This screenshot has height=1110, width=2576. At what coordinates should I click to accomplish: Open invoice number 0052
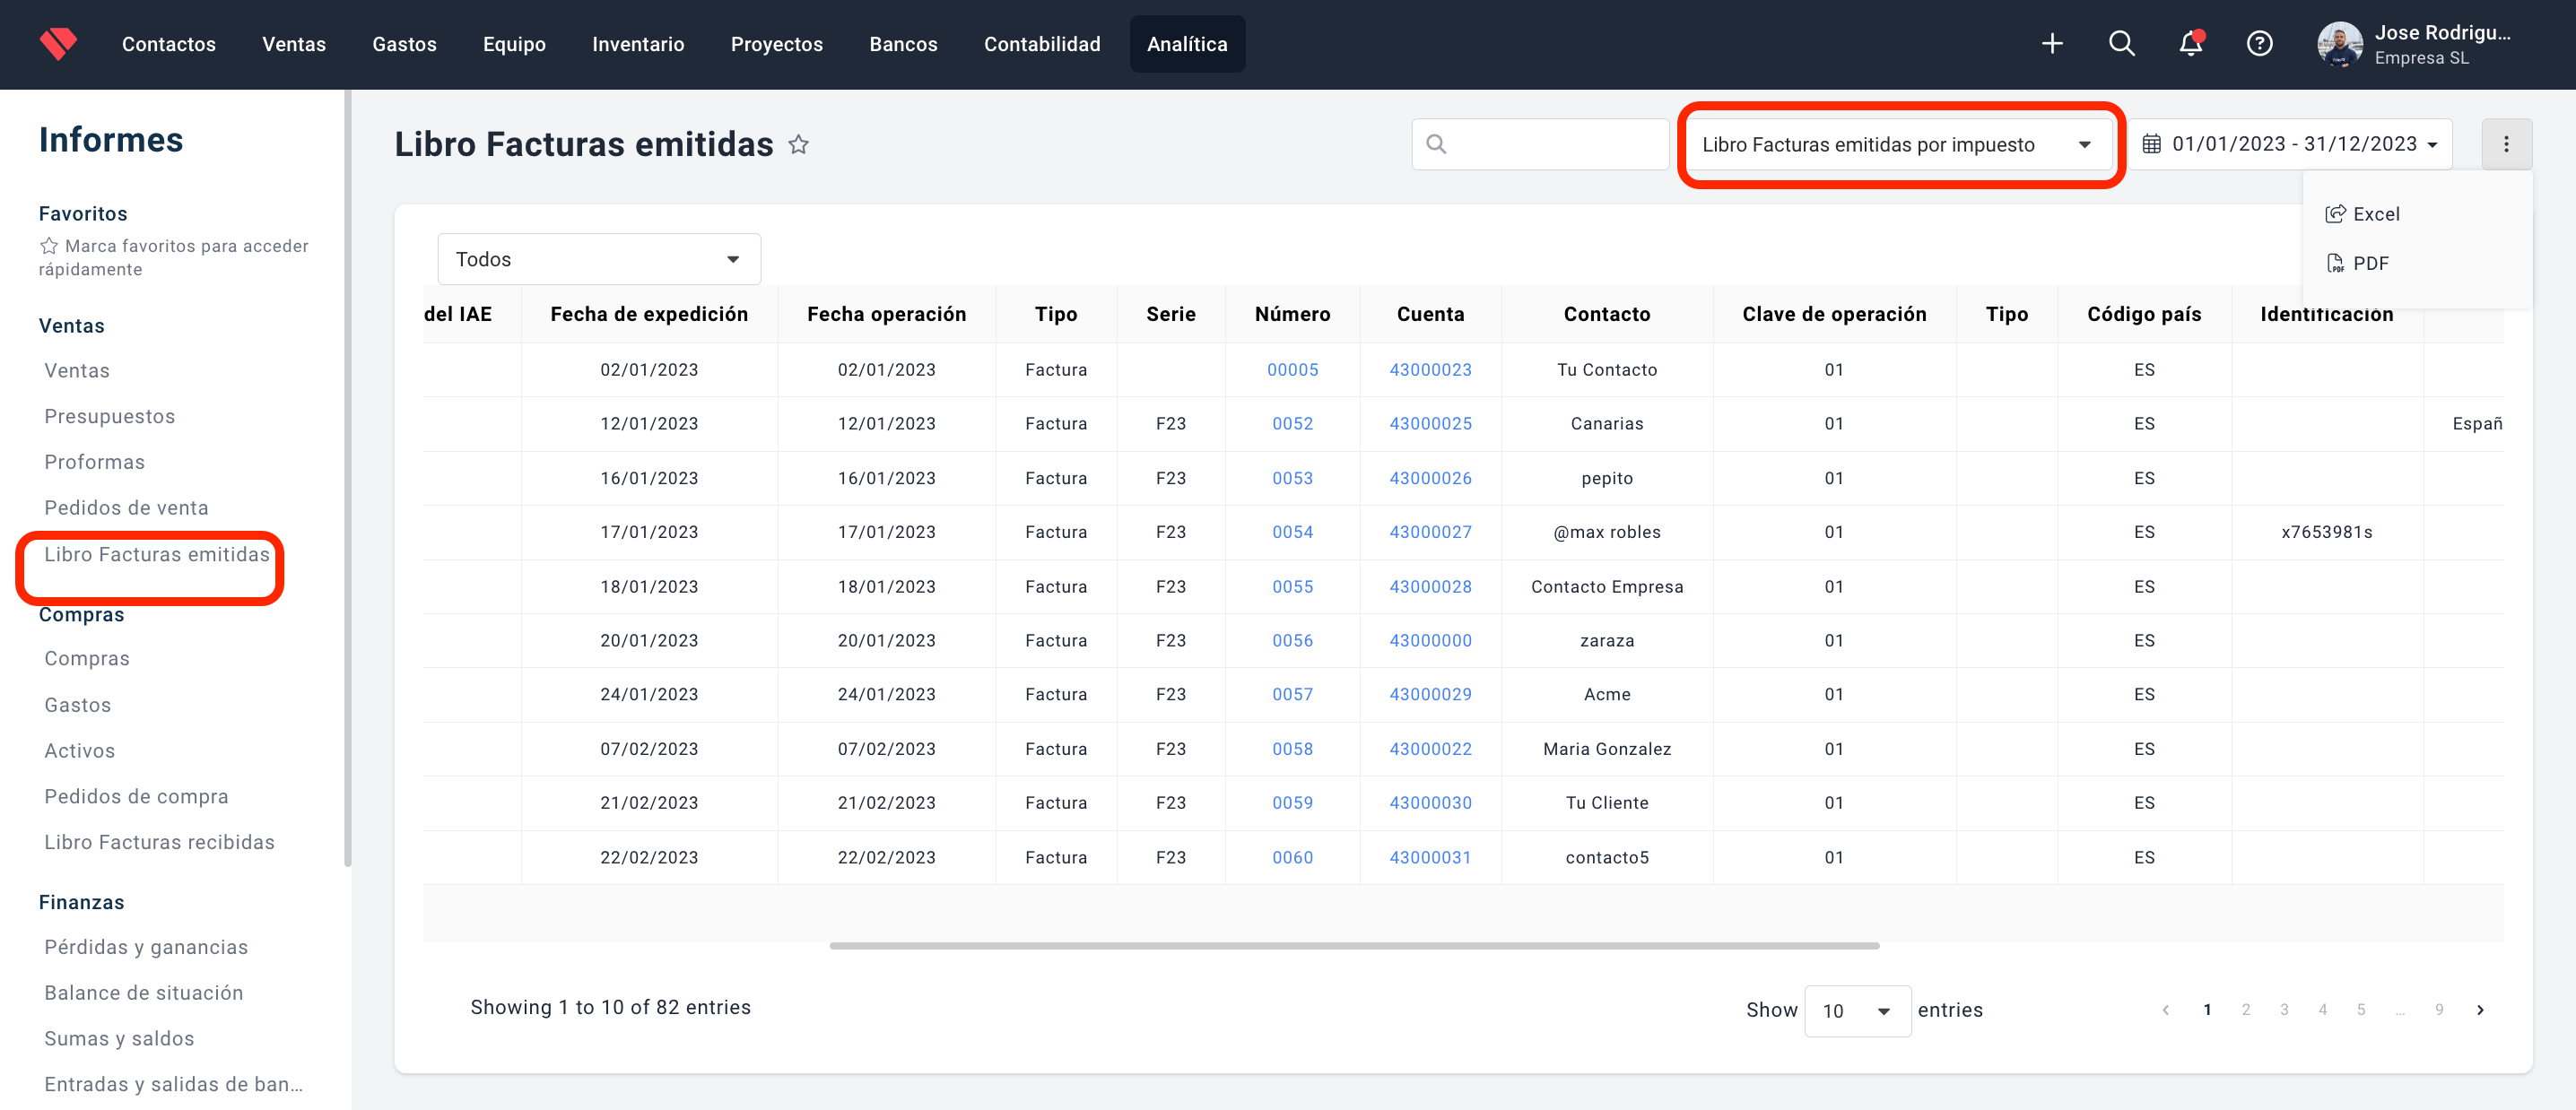[x=1292, y=424]
